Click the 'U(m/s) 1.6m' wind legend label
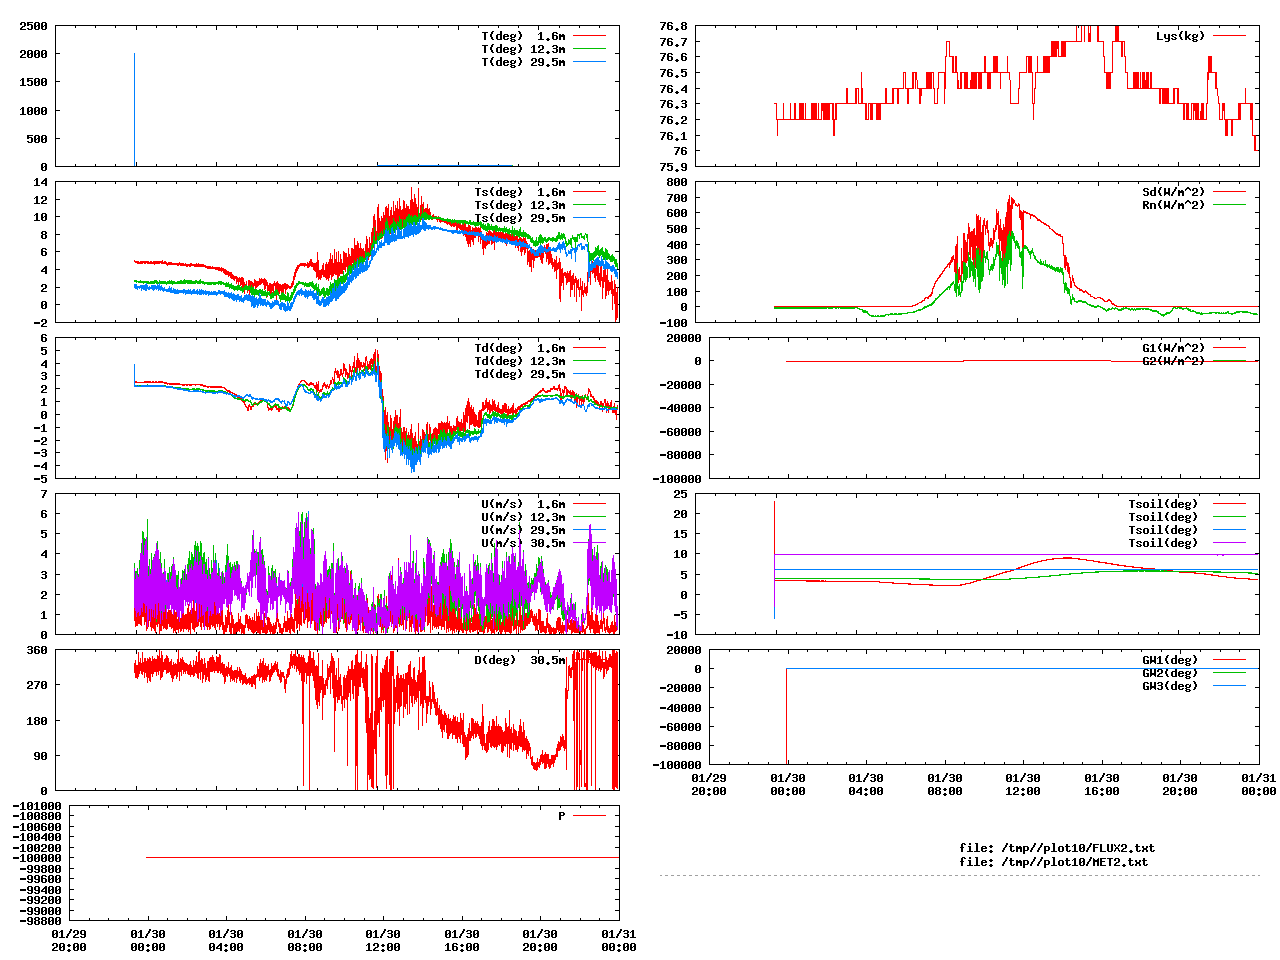This screenshot has height=960, width=1280. click(x=523, y=504)
